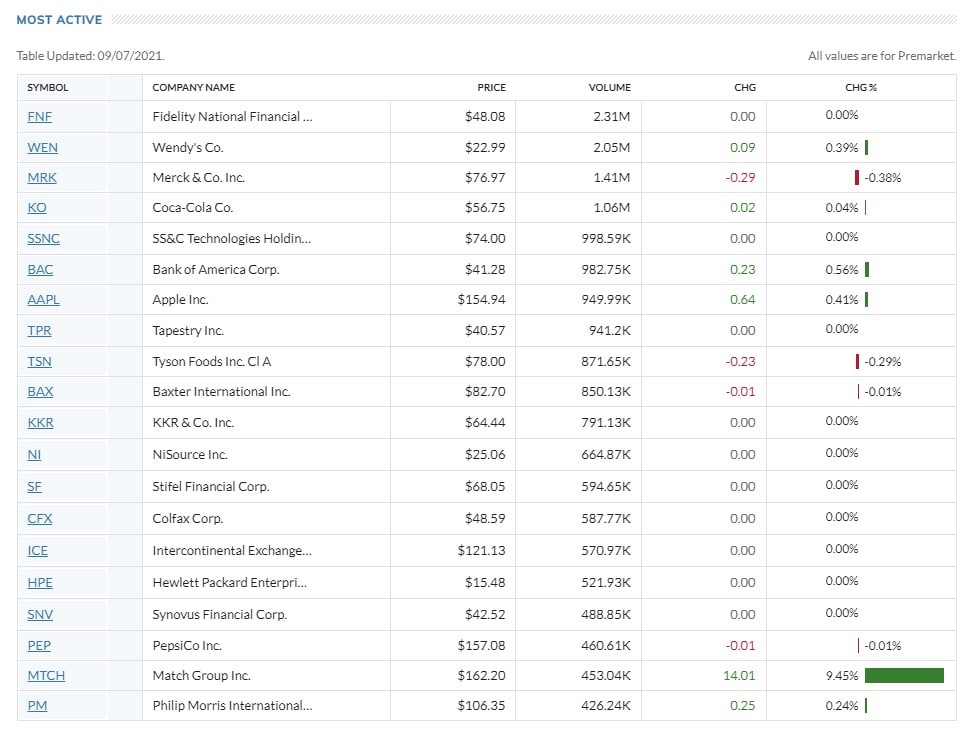Click the Fidelity National Financial company name
Screen dimensions: 972x733
coord(232,117)
